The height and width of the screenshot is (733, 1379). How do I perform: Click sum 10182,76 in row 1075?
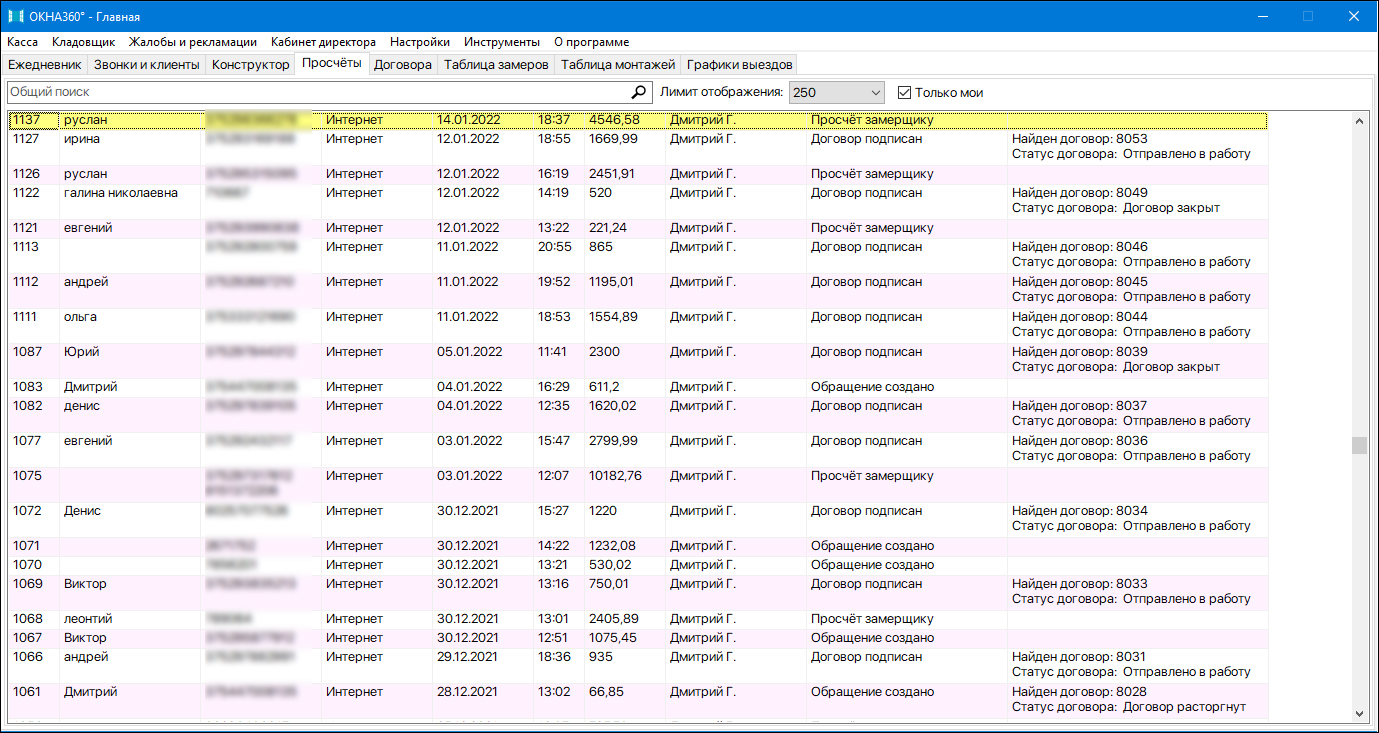click(x=616, y=476)
